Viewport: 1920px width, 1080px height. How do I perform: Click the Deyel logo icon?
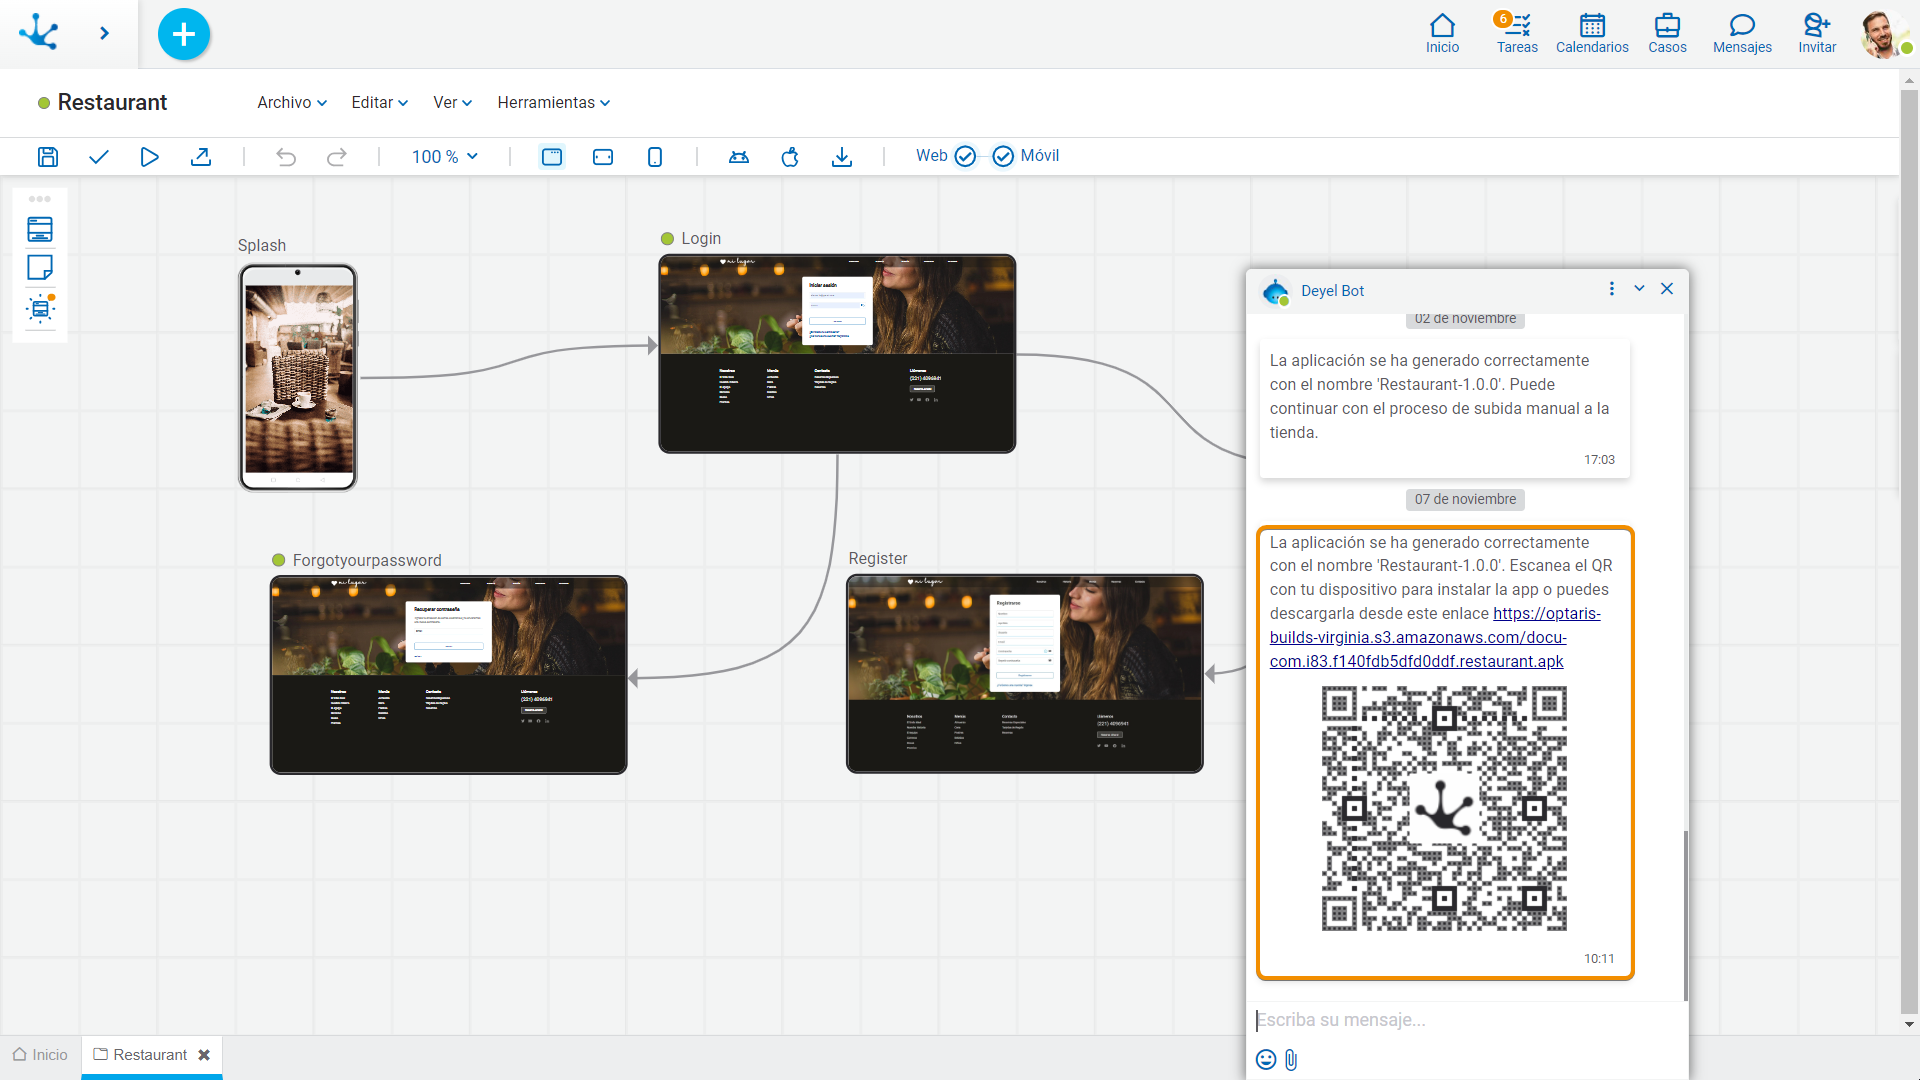point(39,33)
